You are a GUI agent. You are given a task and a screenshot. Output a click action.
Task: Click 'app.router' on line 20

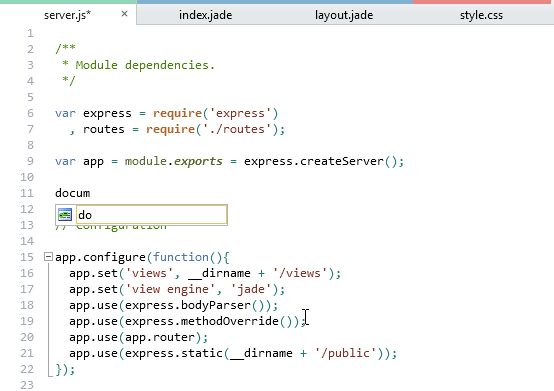click(160, 337)
